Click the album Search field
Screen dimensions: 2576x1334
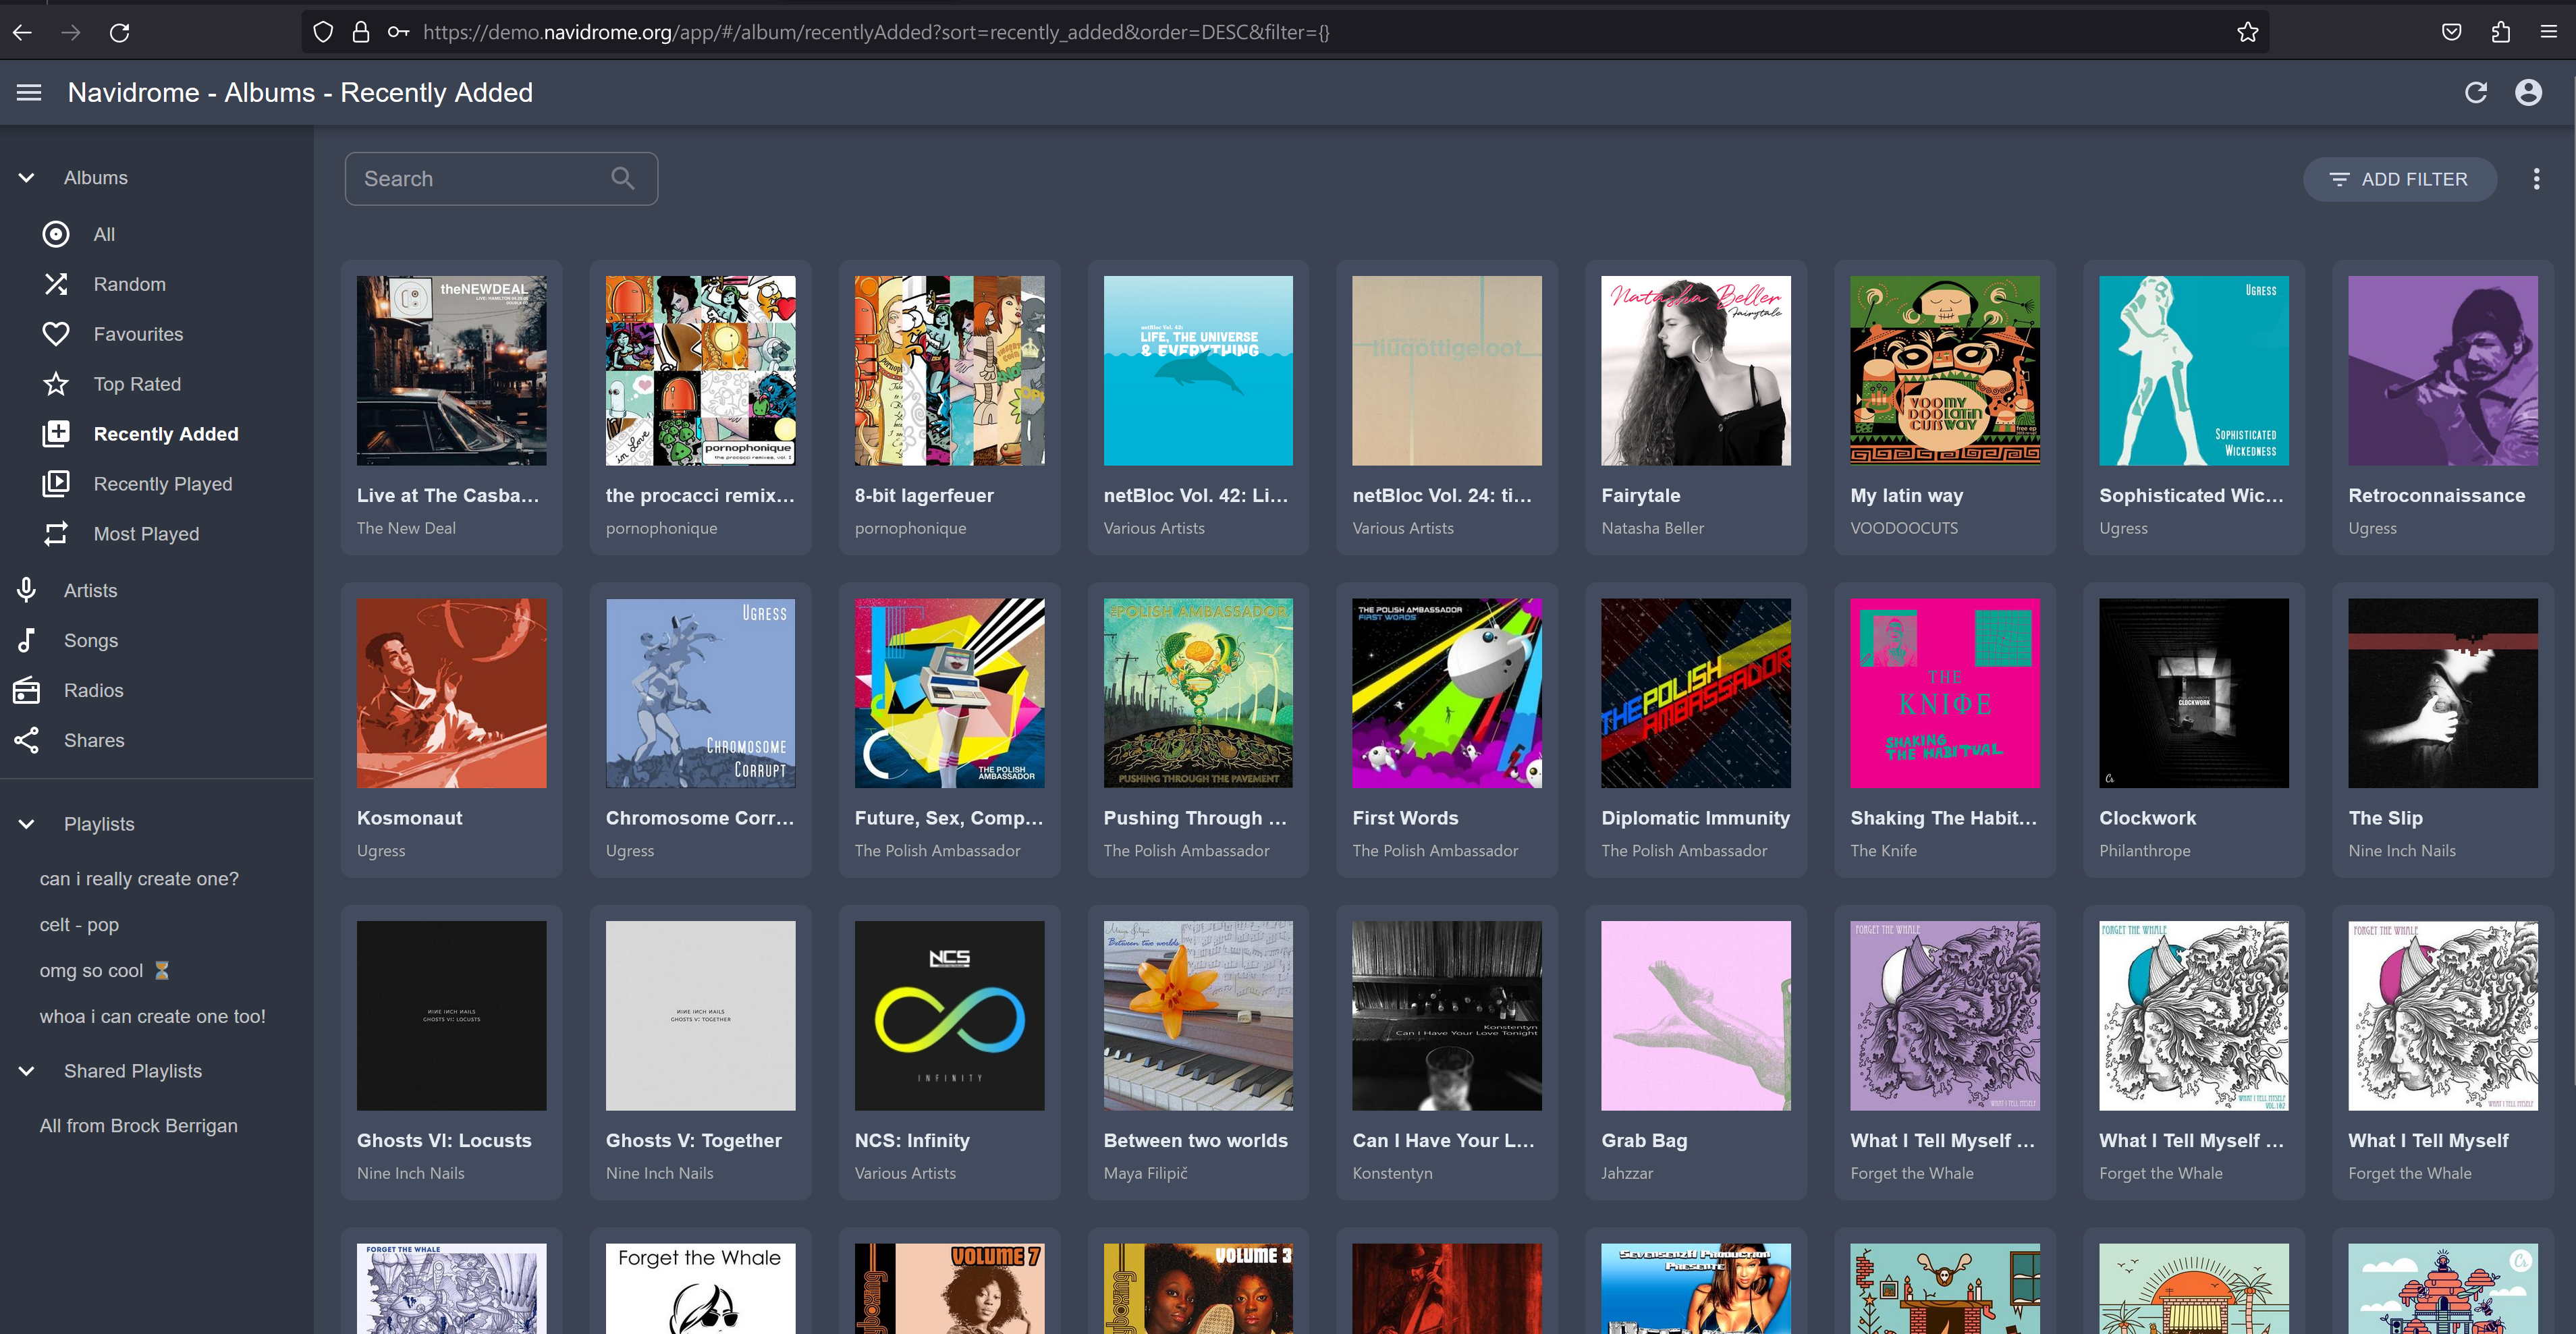point(480,179)
